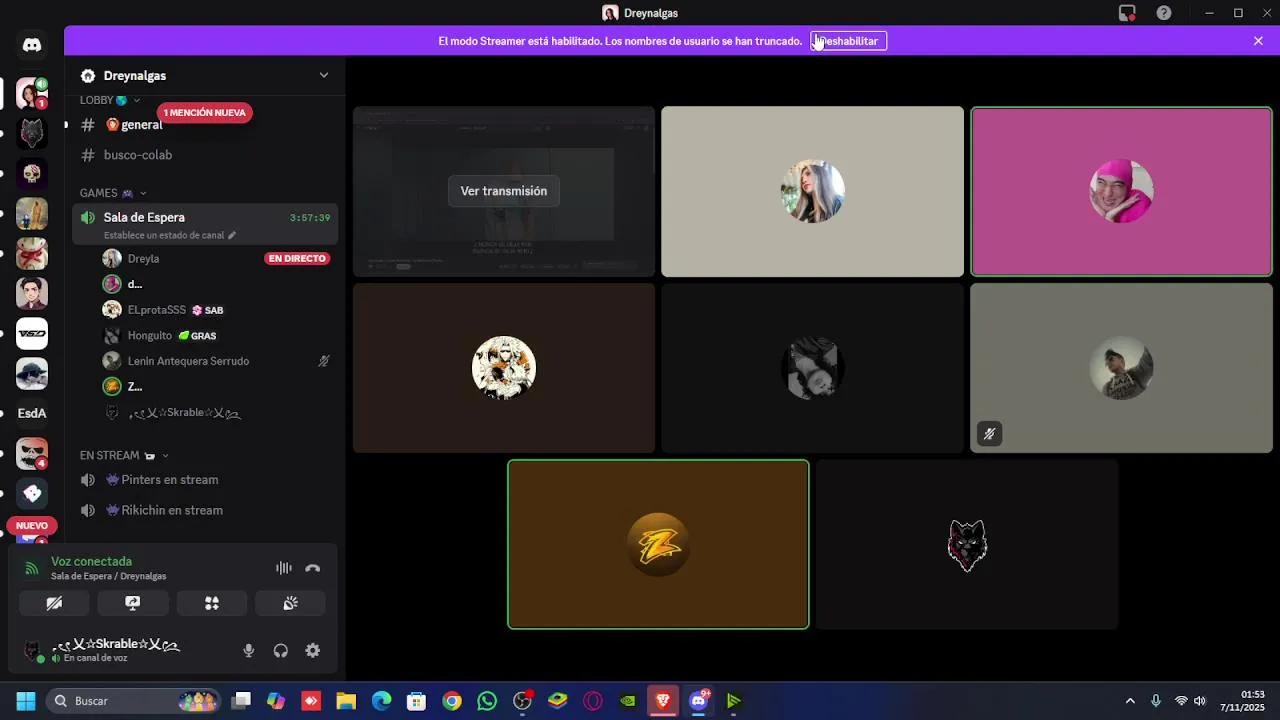Open the white dice server icon
This screenshot has height=720, width=1280.
coord(32,493)
